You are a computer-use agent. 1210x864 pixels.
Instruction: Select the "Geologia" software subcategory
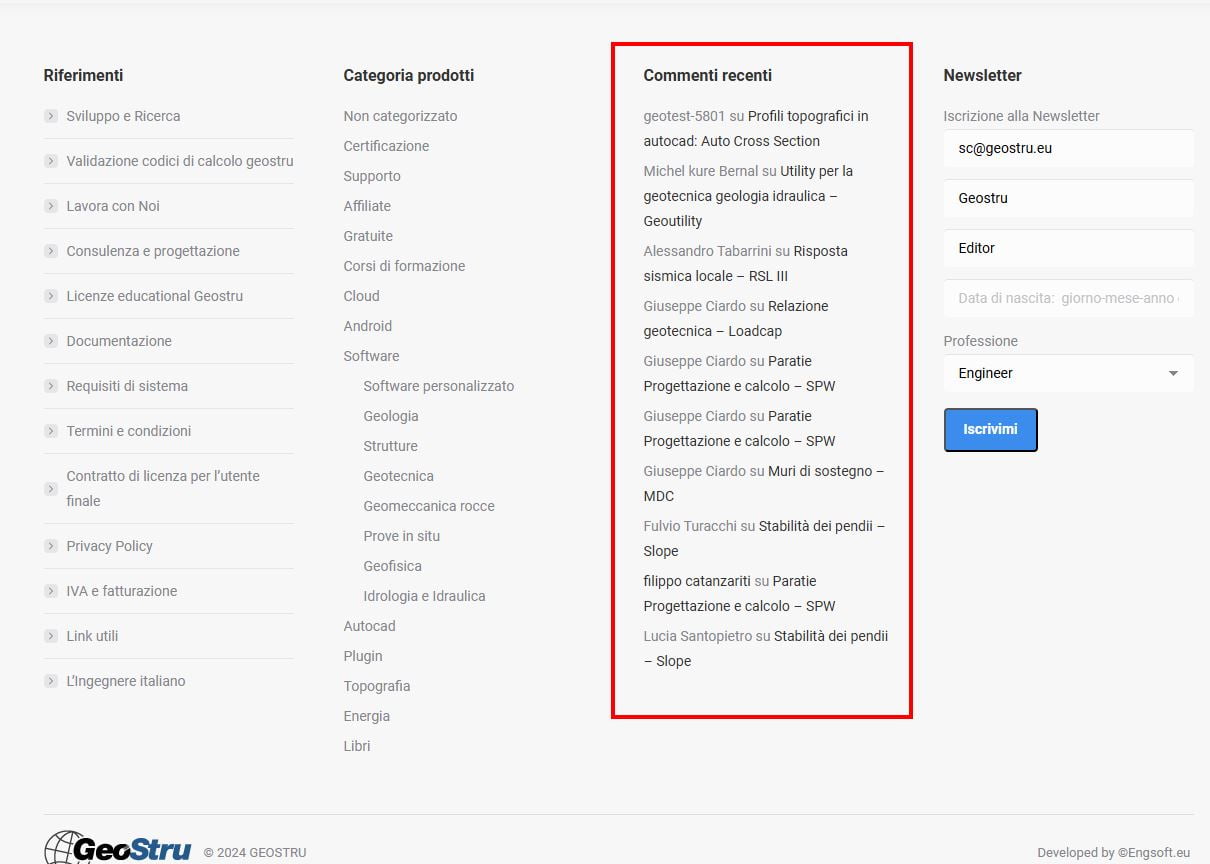point(391,416)
